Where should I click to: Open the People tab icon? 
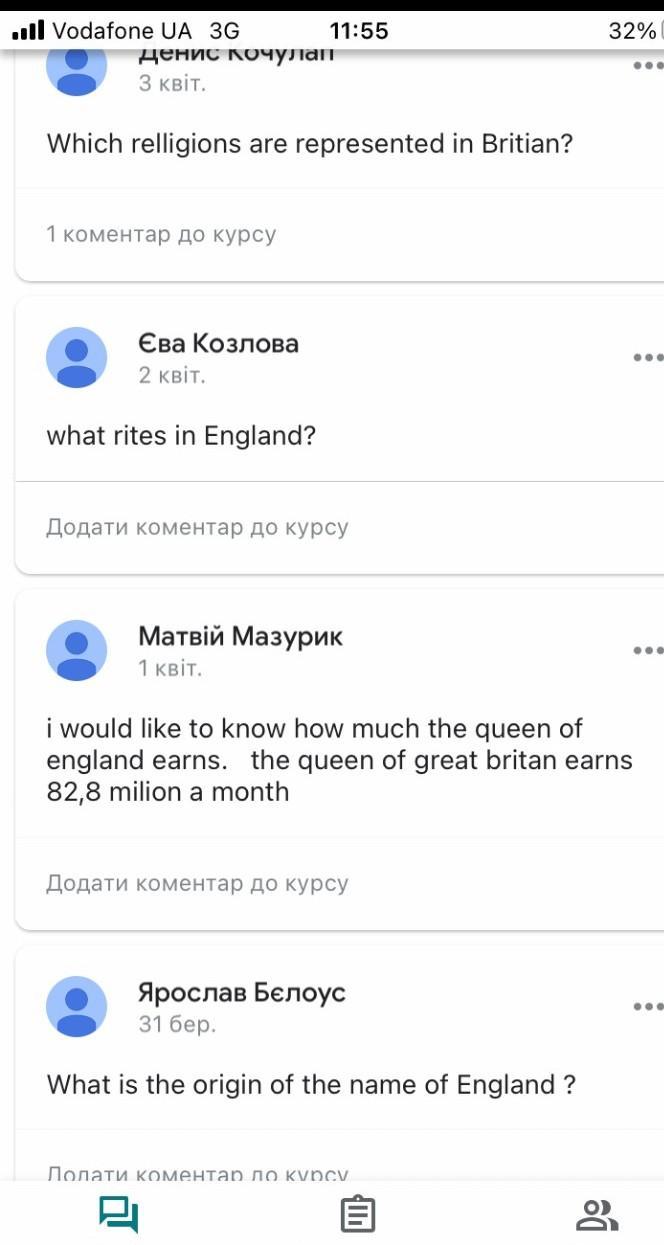click(597, 1215)
